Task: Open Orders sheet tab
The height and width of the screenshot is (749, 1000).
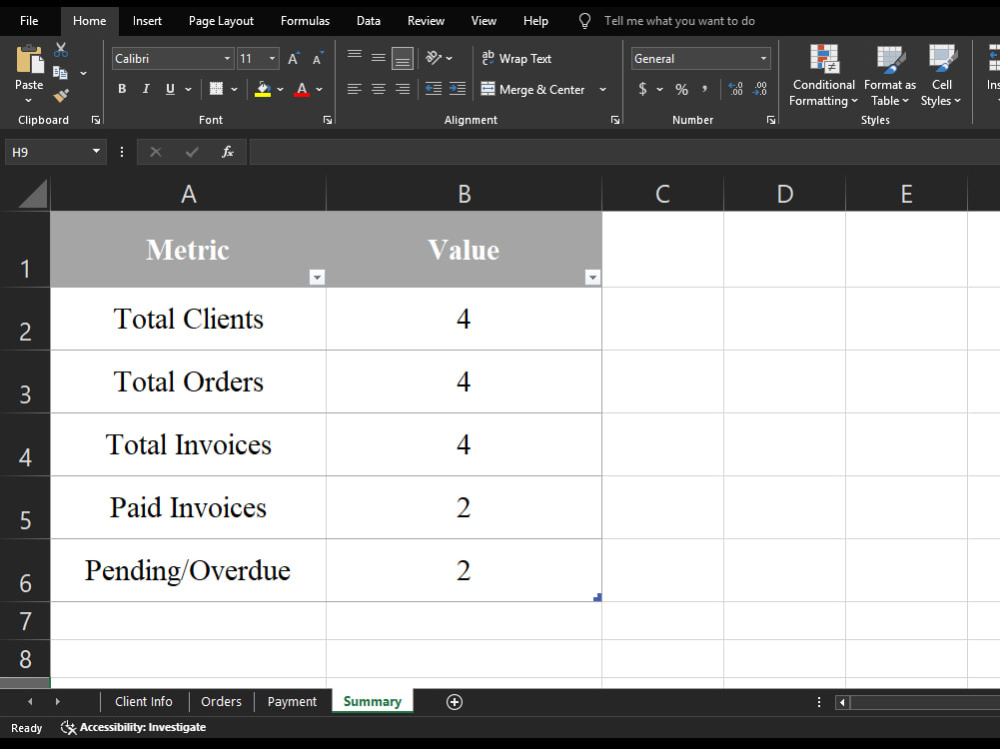Action: pos(221,701)
